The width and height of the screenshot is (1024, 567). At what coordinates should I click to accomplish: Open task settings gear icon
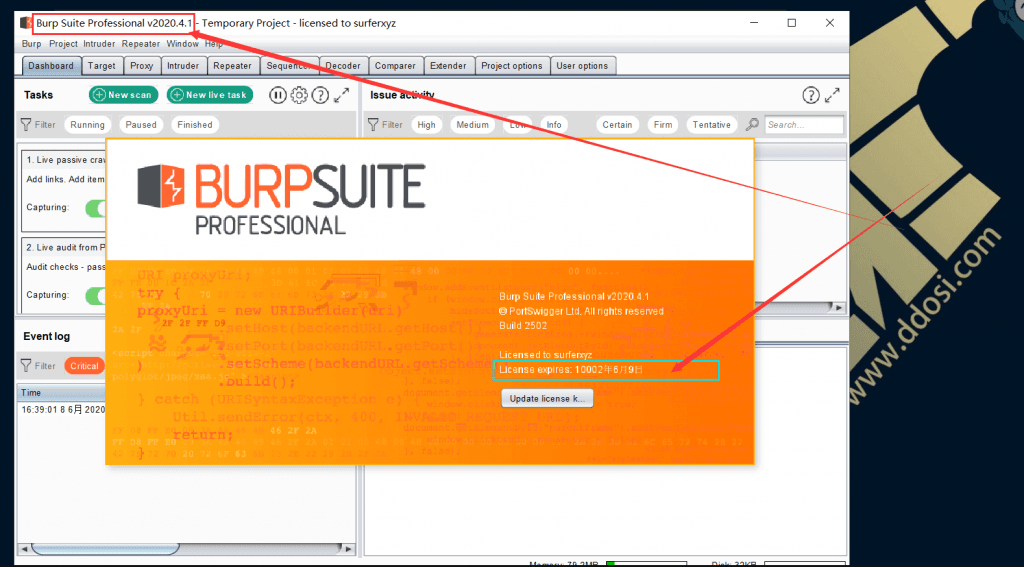click(x=299, y=95)
